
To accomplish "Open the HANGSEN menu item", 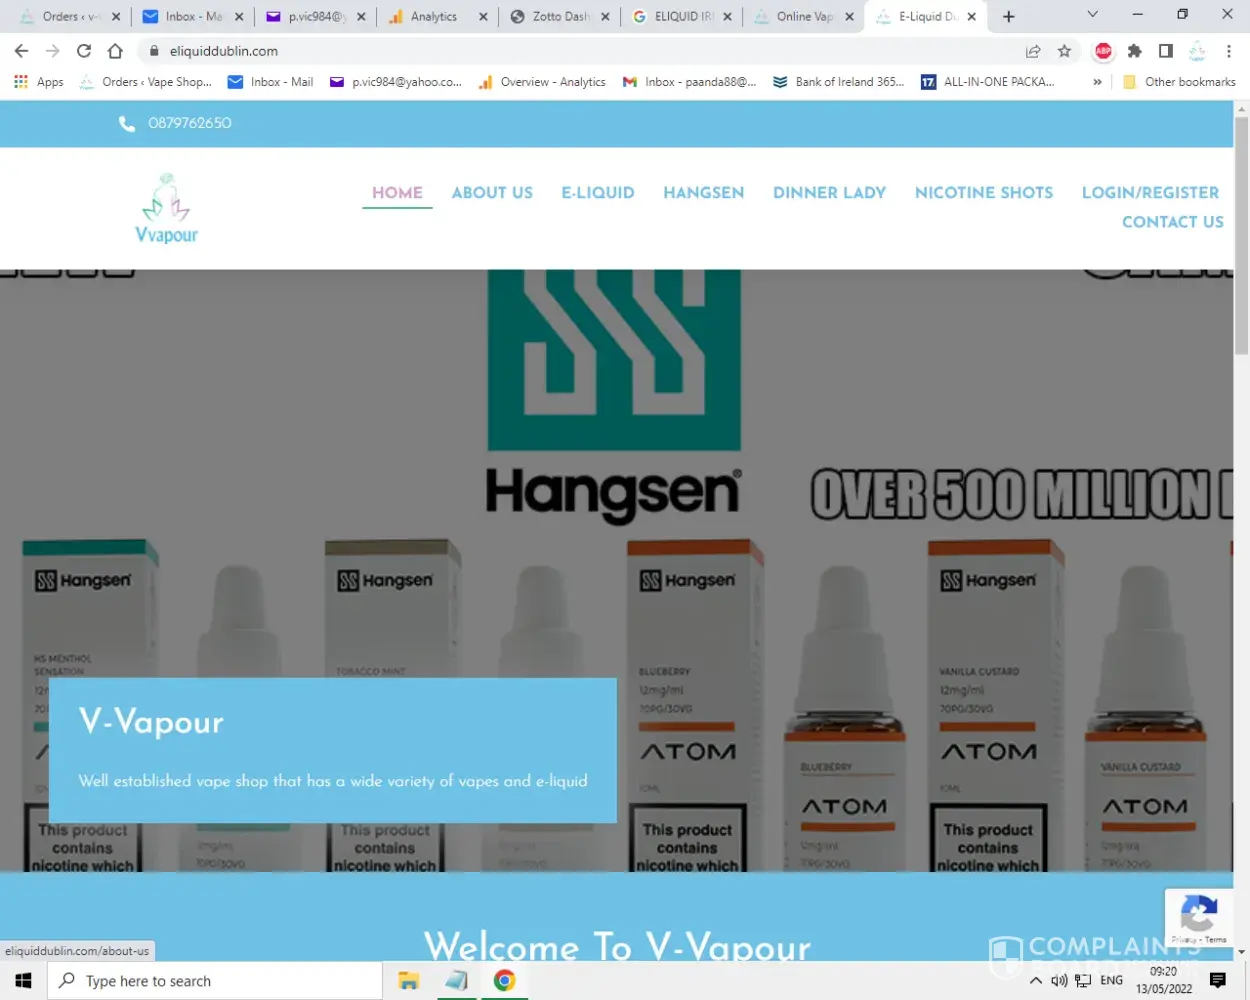I will (x=704, y=193).
